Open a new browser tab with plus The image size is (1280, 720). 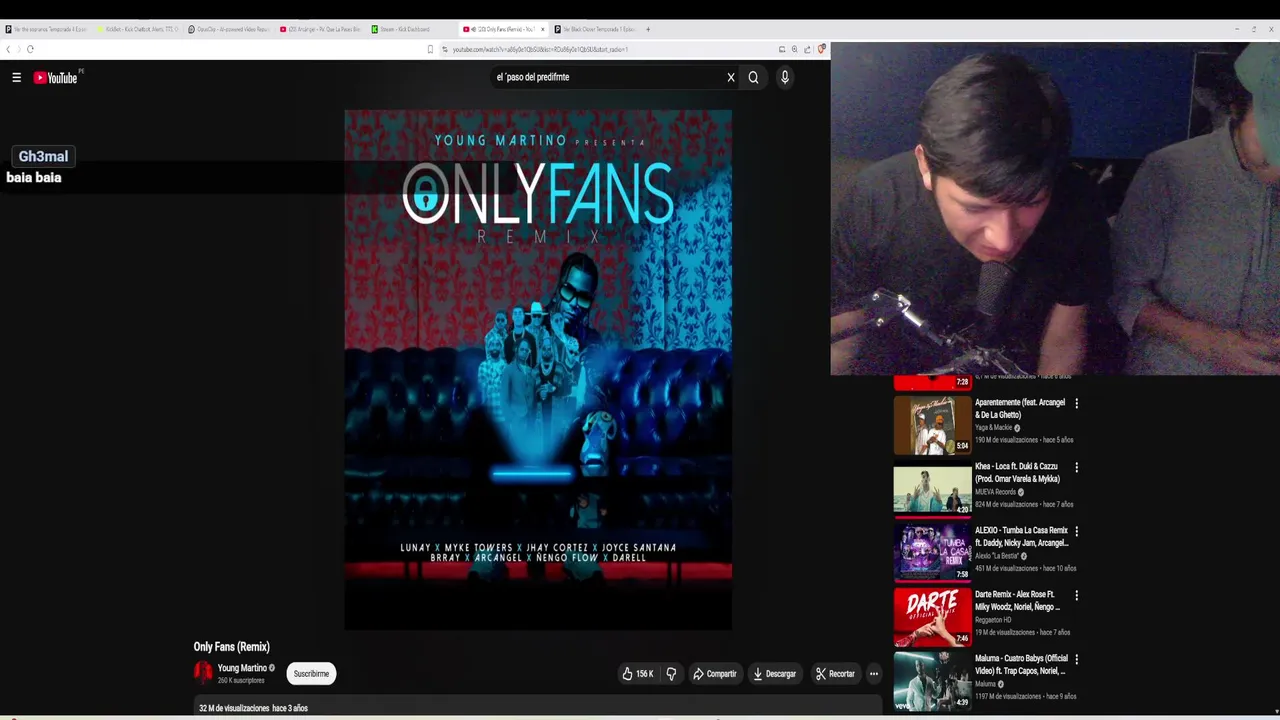click(648, 29)
